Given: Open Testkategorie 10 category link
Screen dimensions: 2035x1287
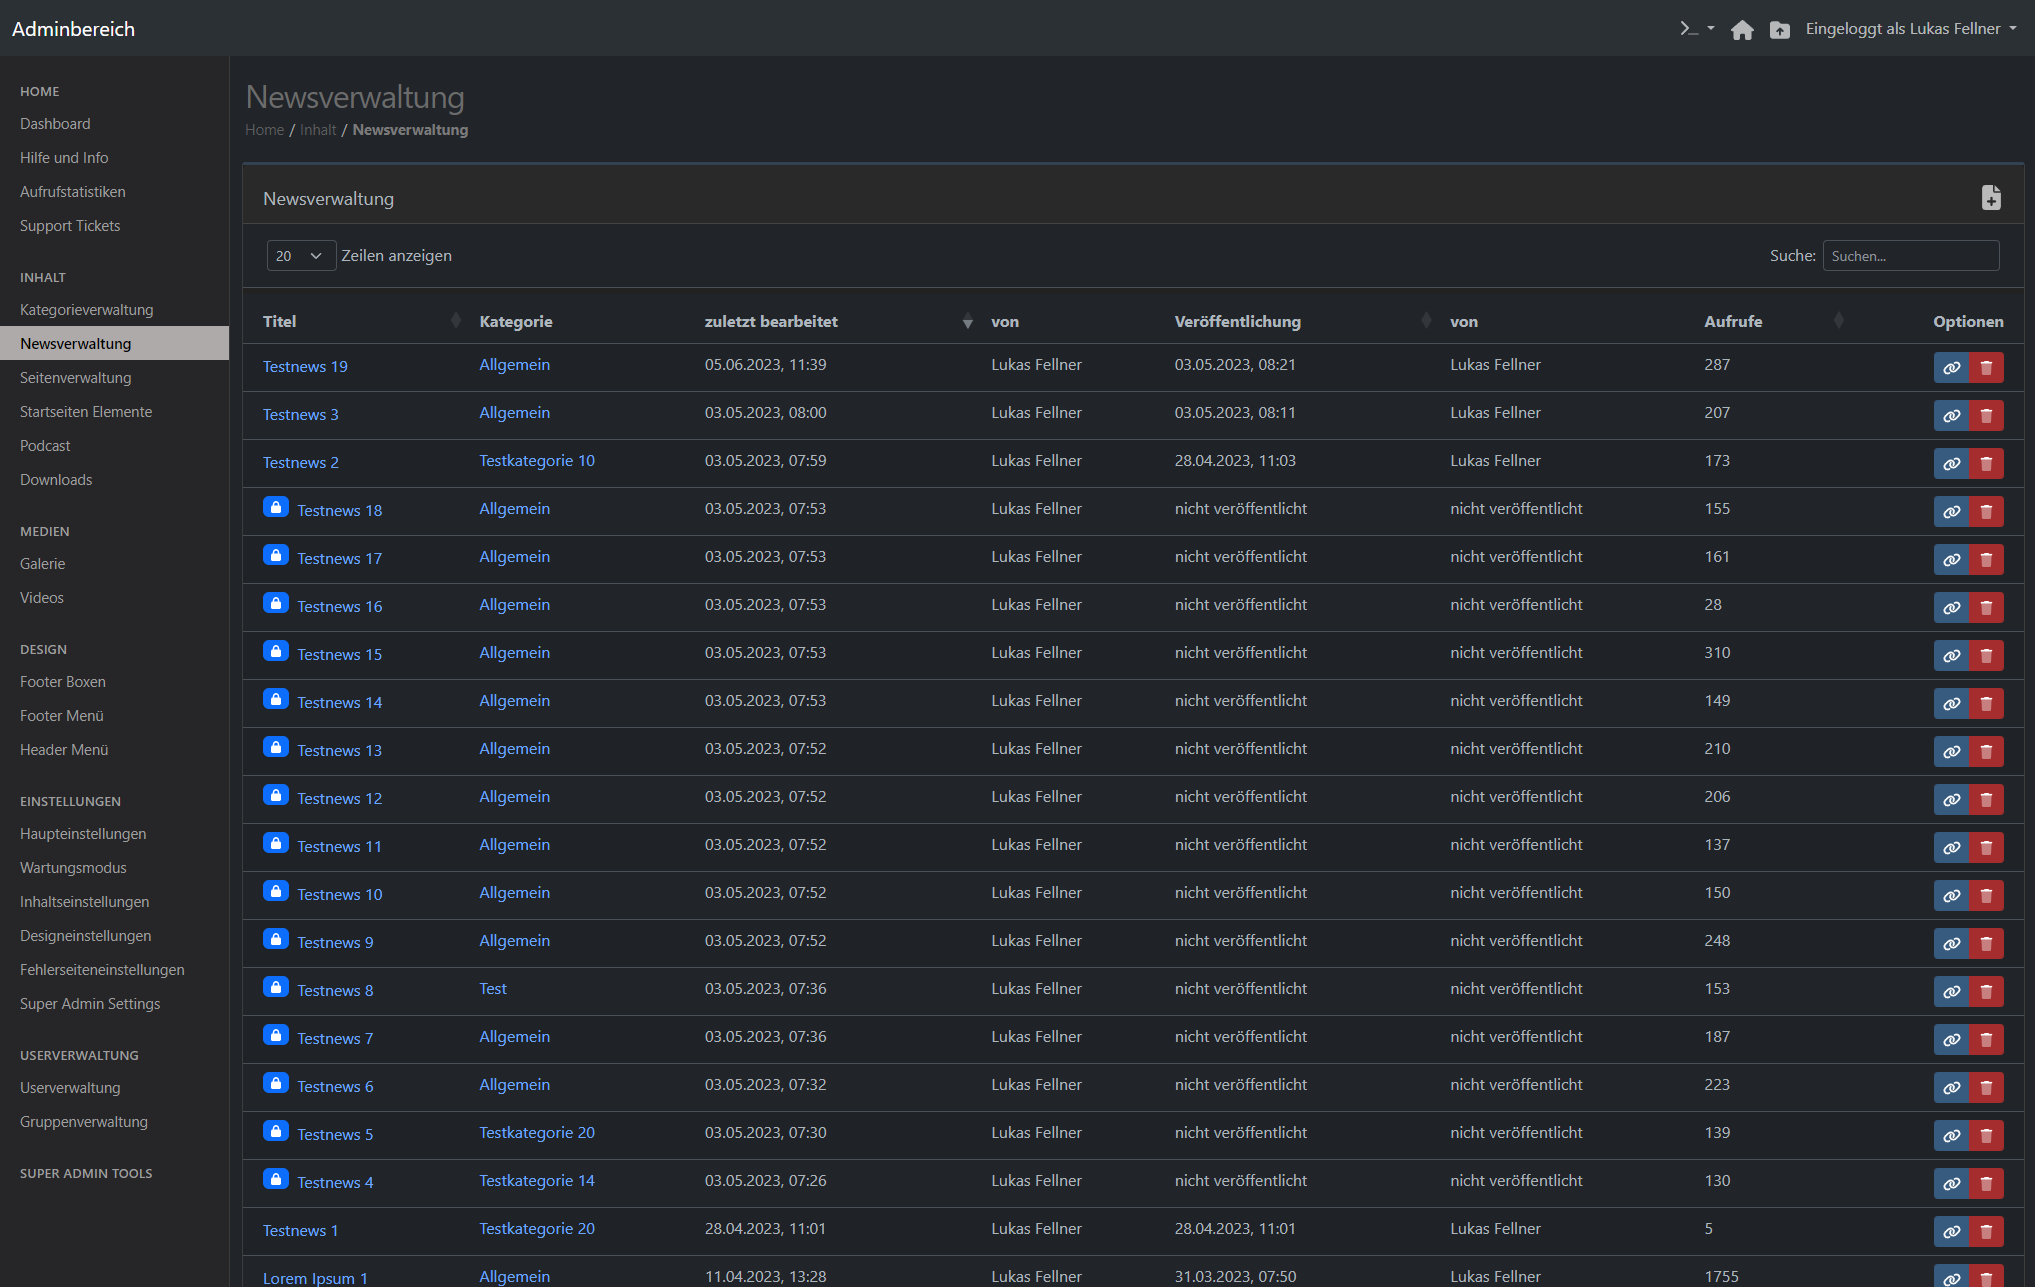Looking at the screenshot, I should click(537, 461).
